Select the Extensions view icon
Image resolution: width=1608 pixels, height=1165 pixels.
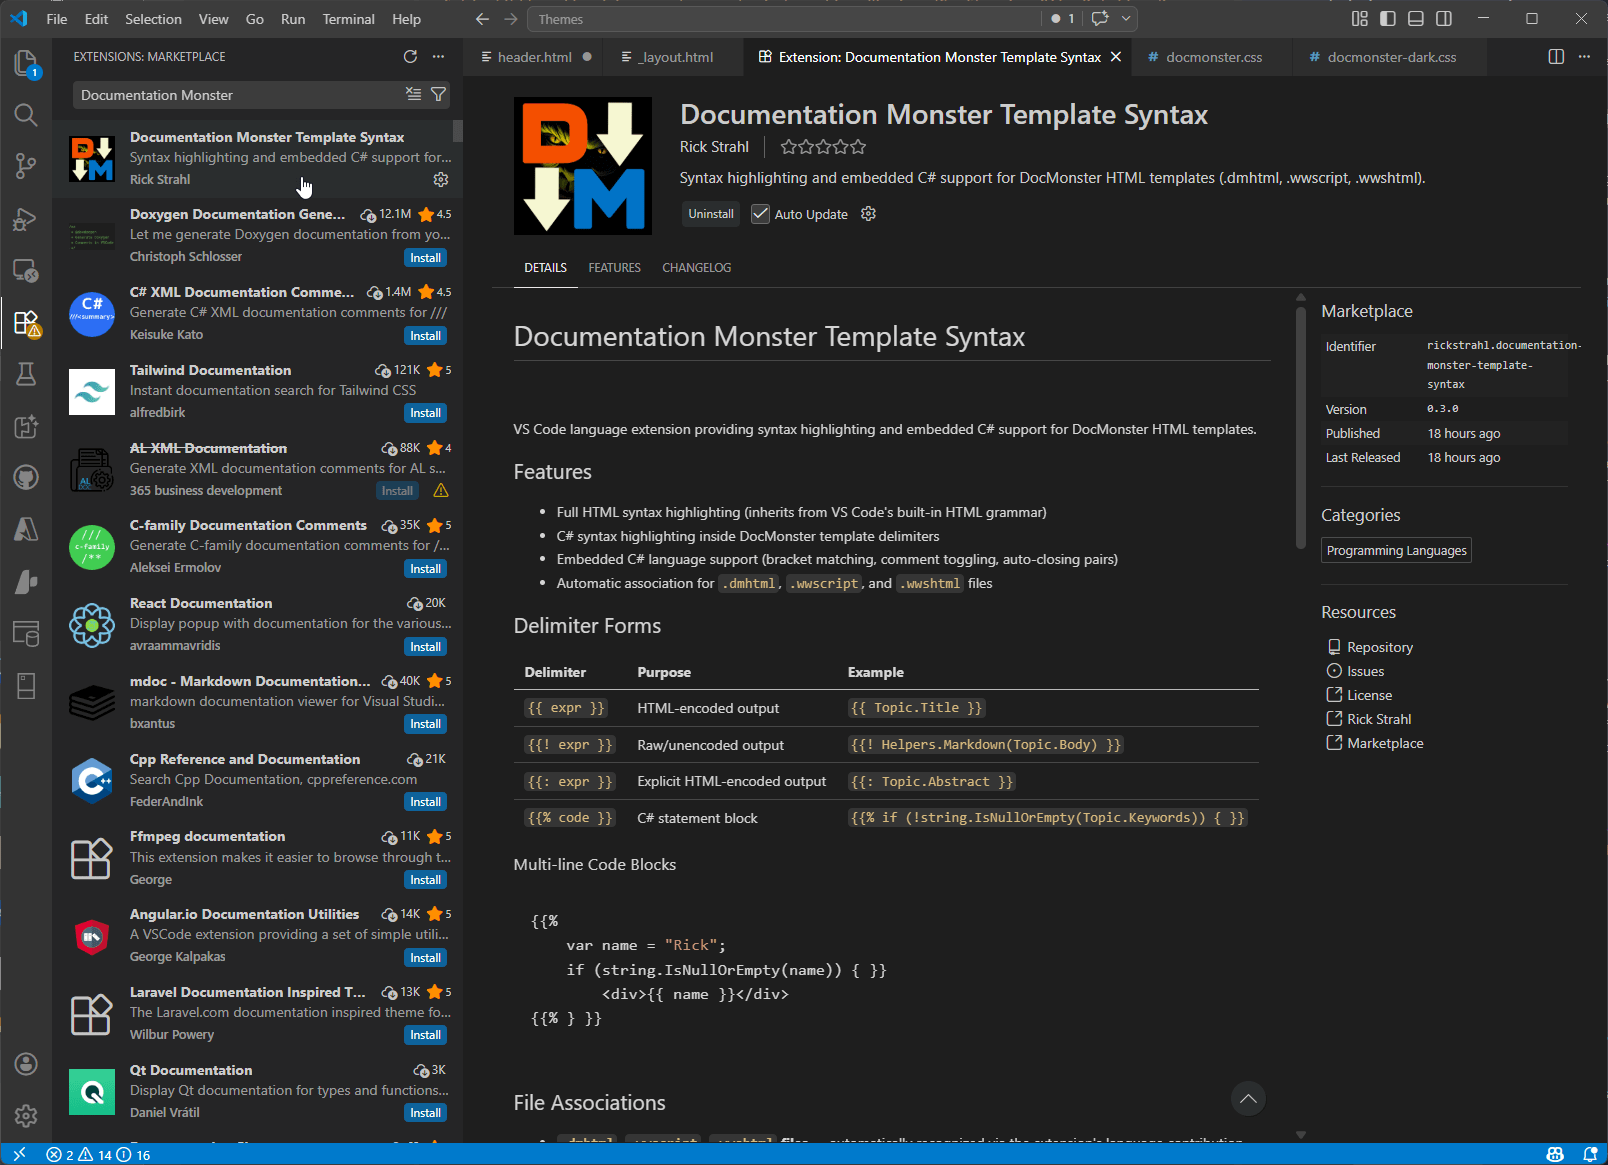click(x=26, y=323)
